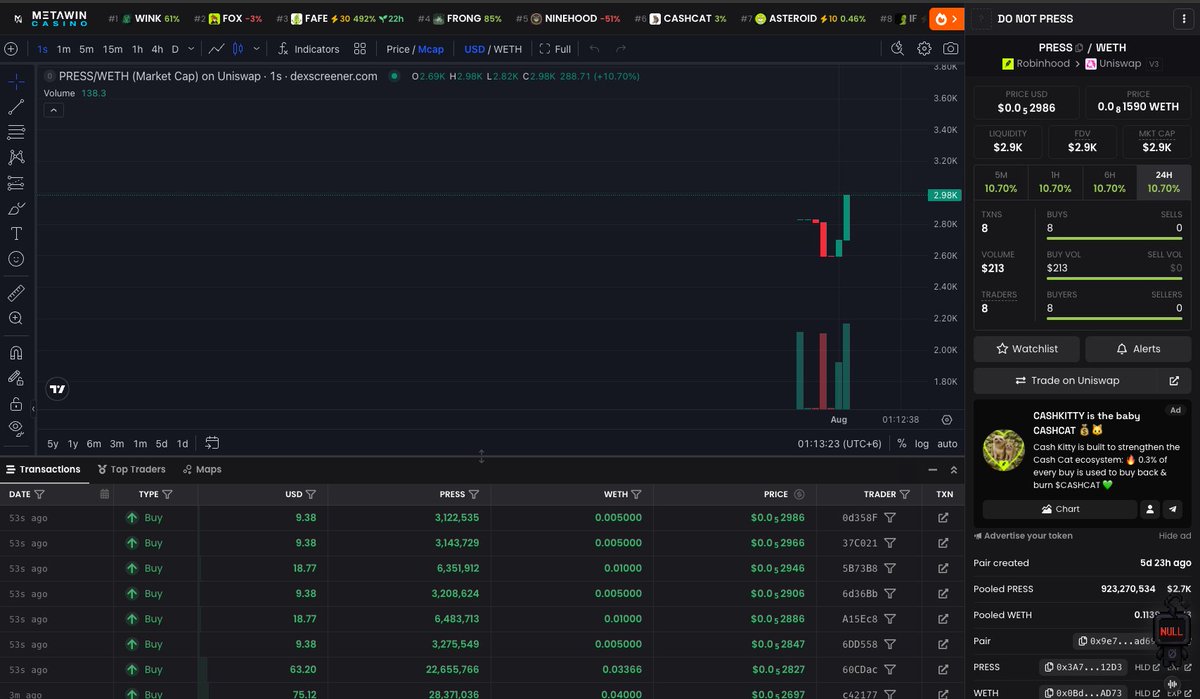The width and height of the screenshot is (1200, 699).
Task: Select the 4h timeframe
Action: tap(157, 49)
